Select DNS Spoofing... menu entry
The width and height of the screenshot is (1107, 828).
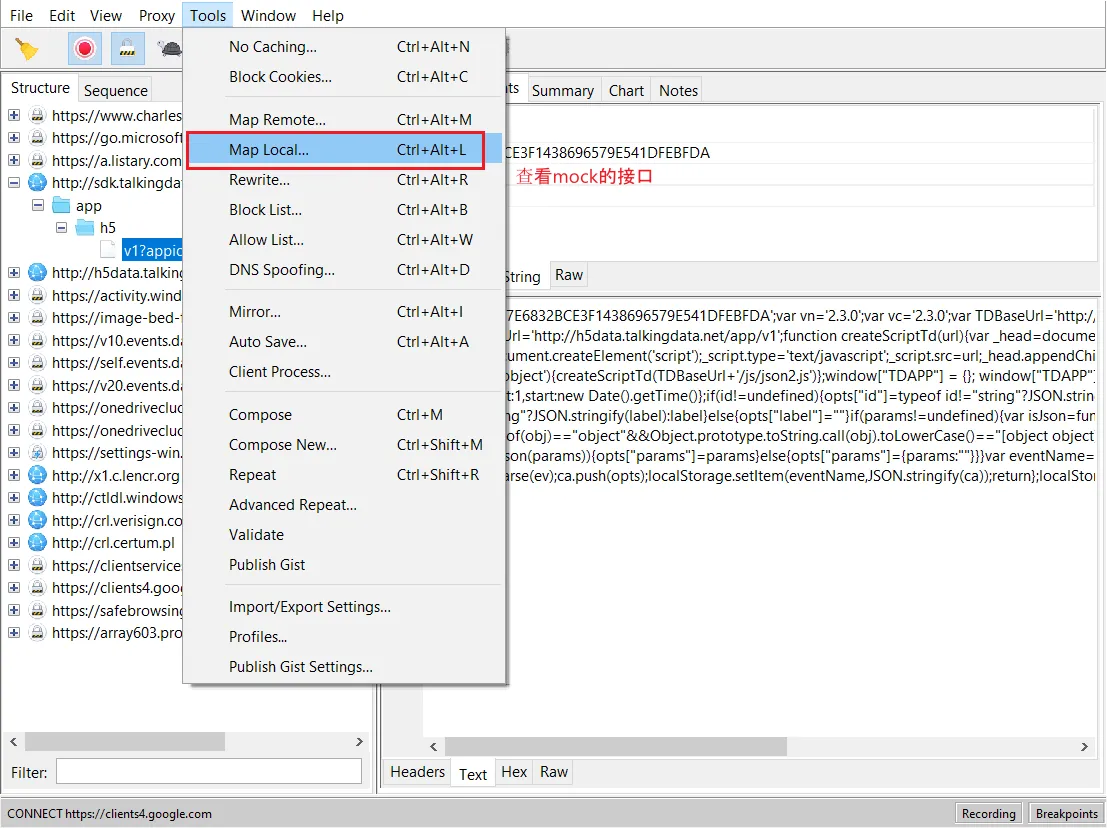(345, 270)
